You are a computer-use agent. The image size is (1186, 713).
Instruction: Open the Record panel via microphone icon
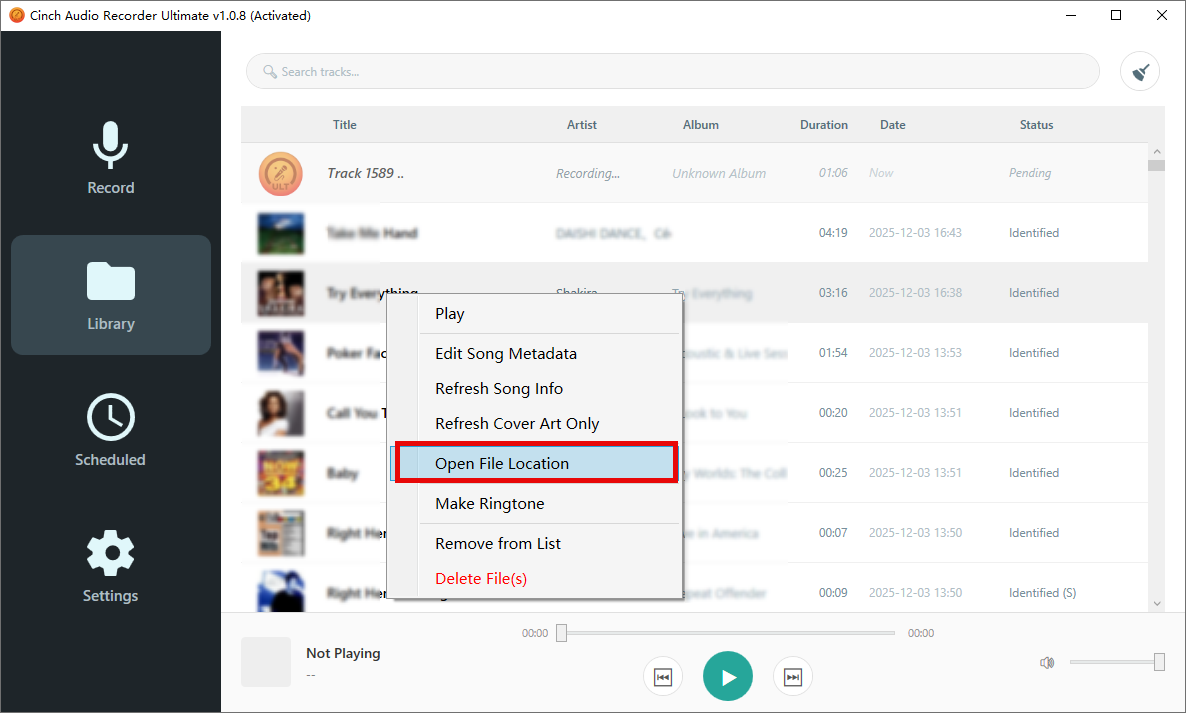click(110, 145)
